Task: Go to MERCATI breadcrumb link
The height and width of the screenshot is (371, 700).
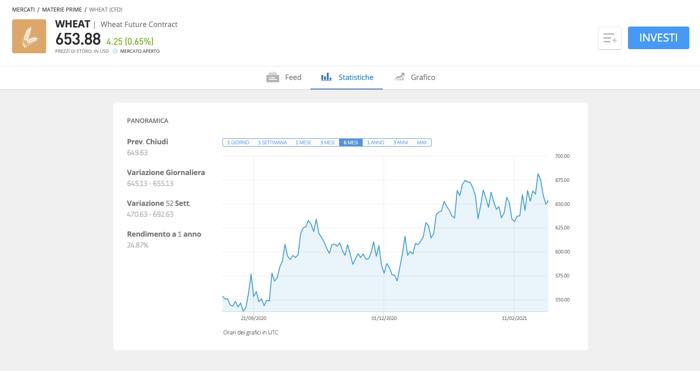Action: (23, 9)
